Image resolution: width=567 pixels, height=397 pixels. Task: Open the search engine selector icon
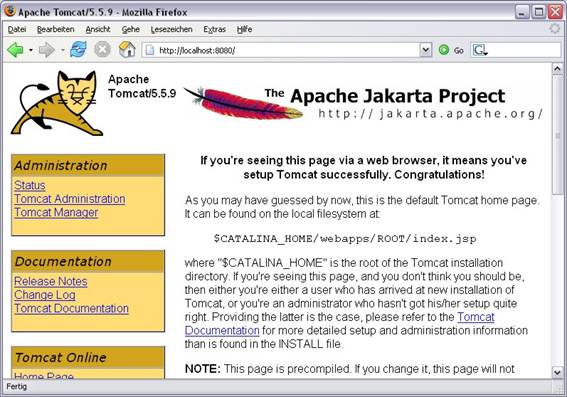[x=480, y=50]
